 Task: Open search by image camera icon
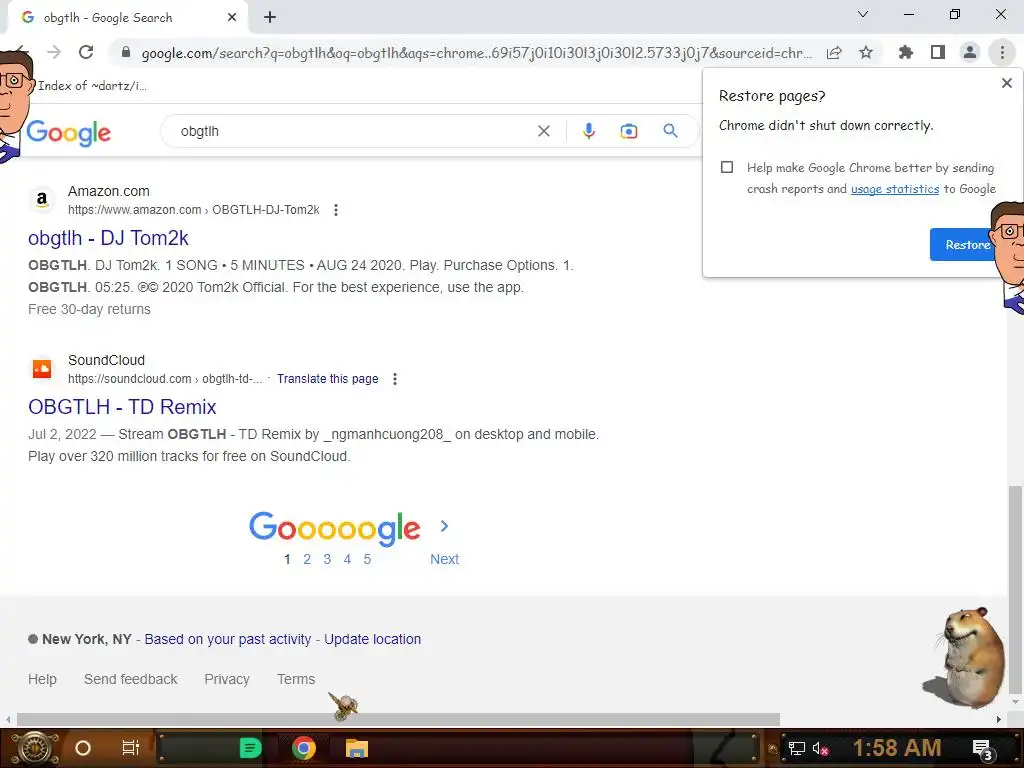628,131
